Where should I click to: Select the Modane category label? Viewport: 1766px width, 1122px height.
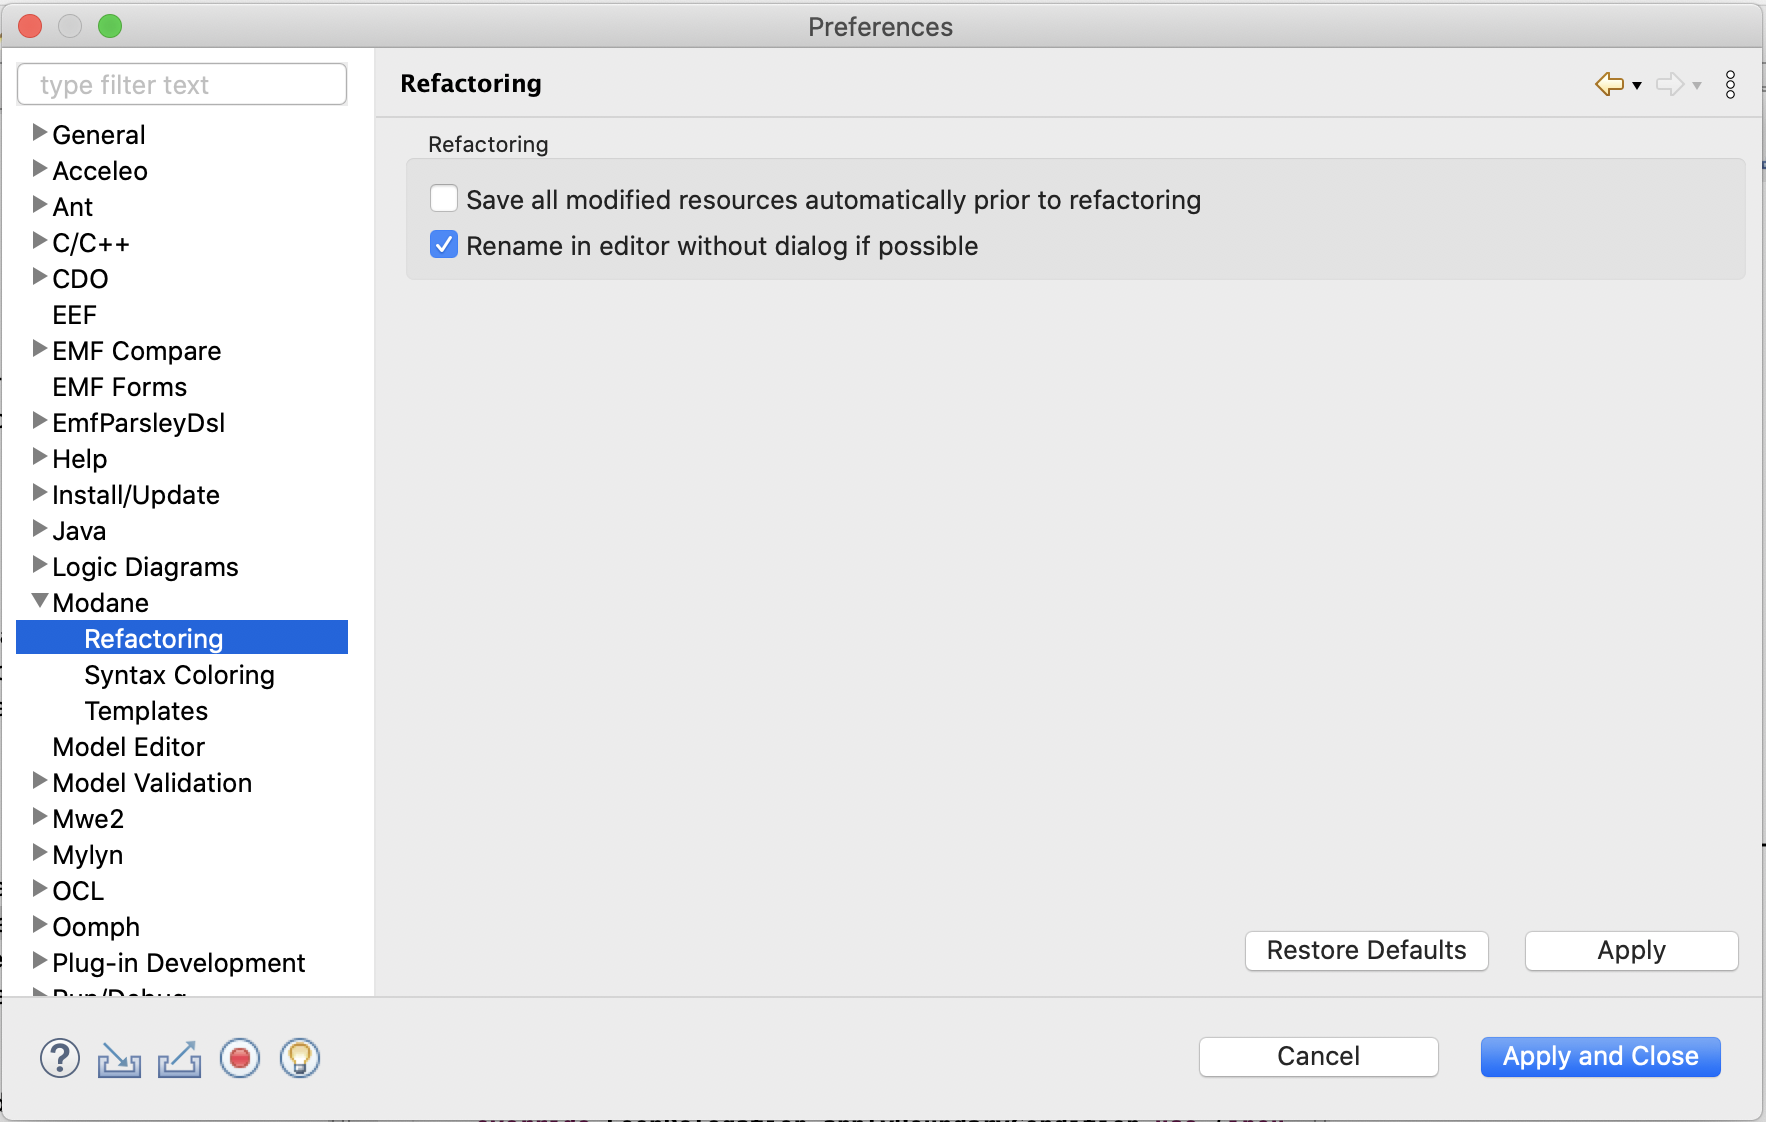[x=100, y=603]
